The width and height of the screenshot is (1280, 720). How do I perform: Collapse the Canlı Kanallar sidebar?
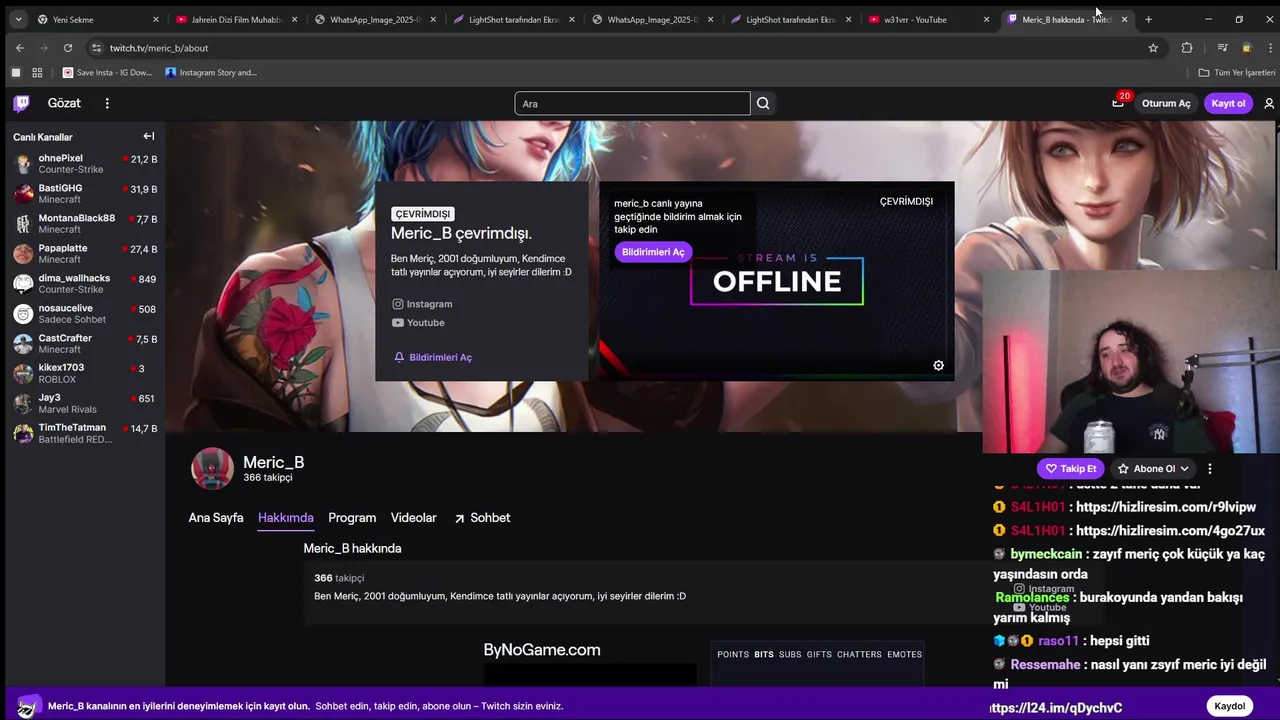coord(149,136)
